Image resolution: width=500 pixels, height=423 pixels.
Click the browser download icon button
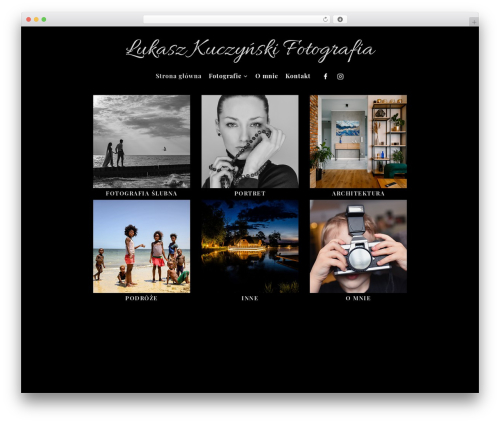[340, 19]
